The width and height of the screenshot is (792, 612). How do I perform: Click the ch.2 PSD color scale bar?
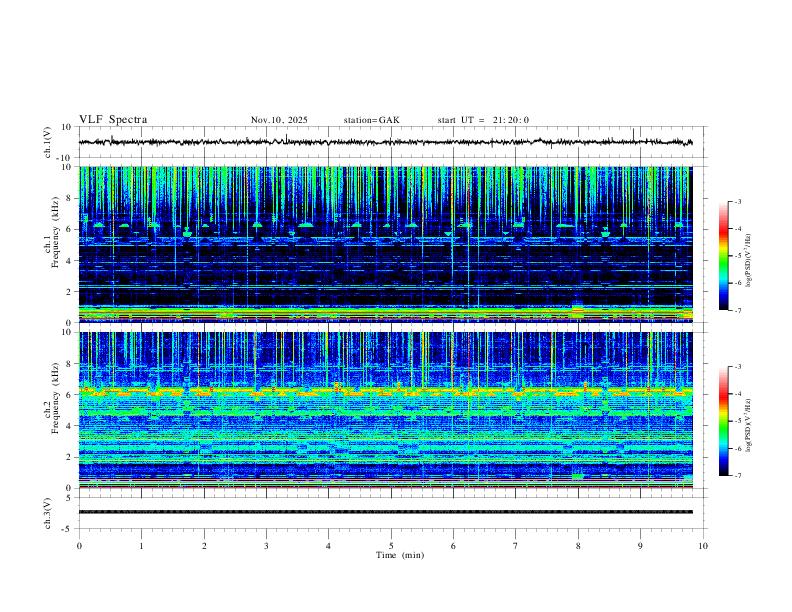coord(723,421)
